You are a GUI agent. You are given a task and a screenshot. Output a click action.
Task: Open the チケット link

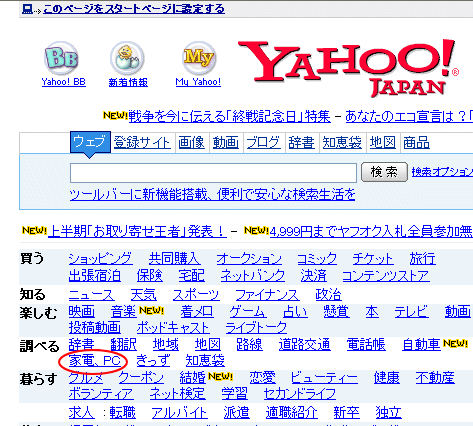point(373,259)
